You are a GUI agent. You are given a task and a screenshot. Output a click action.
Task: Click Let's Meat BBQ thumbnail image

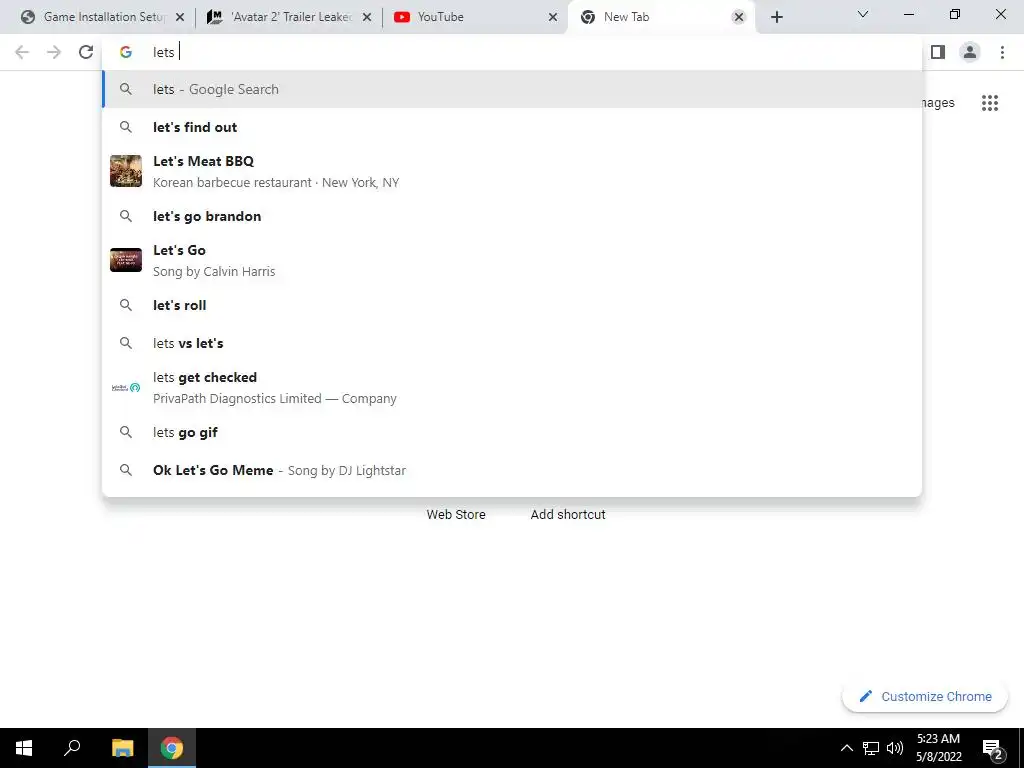pyautogui.click(x=125, y=171)
